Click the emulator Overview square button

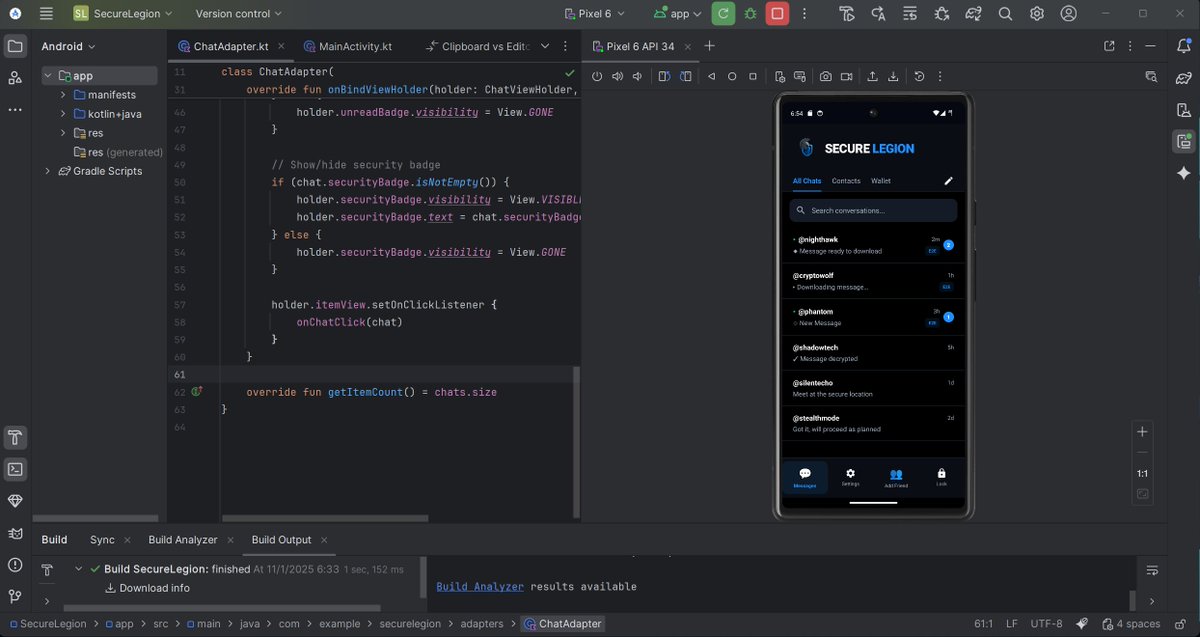(x=753, y=76)
